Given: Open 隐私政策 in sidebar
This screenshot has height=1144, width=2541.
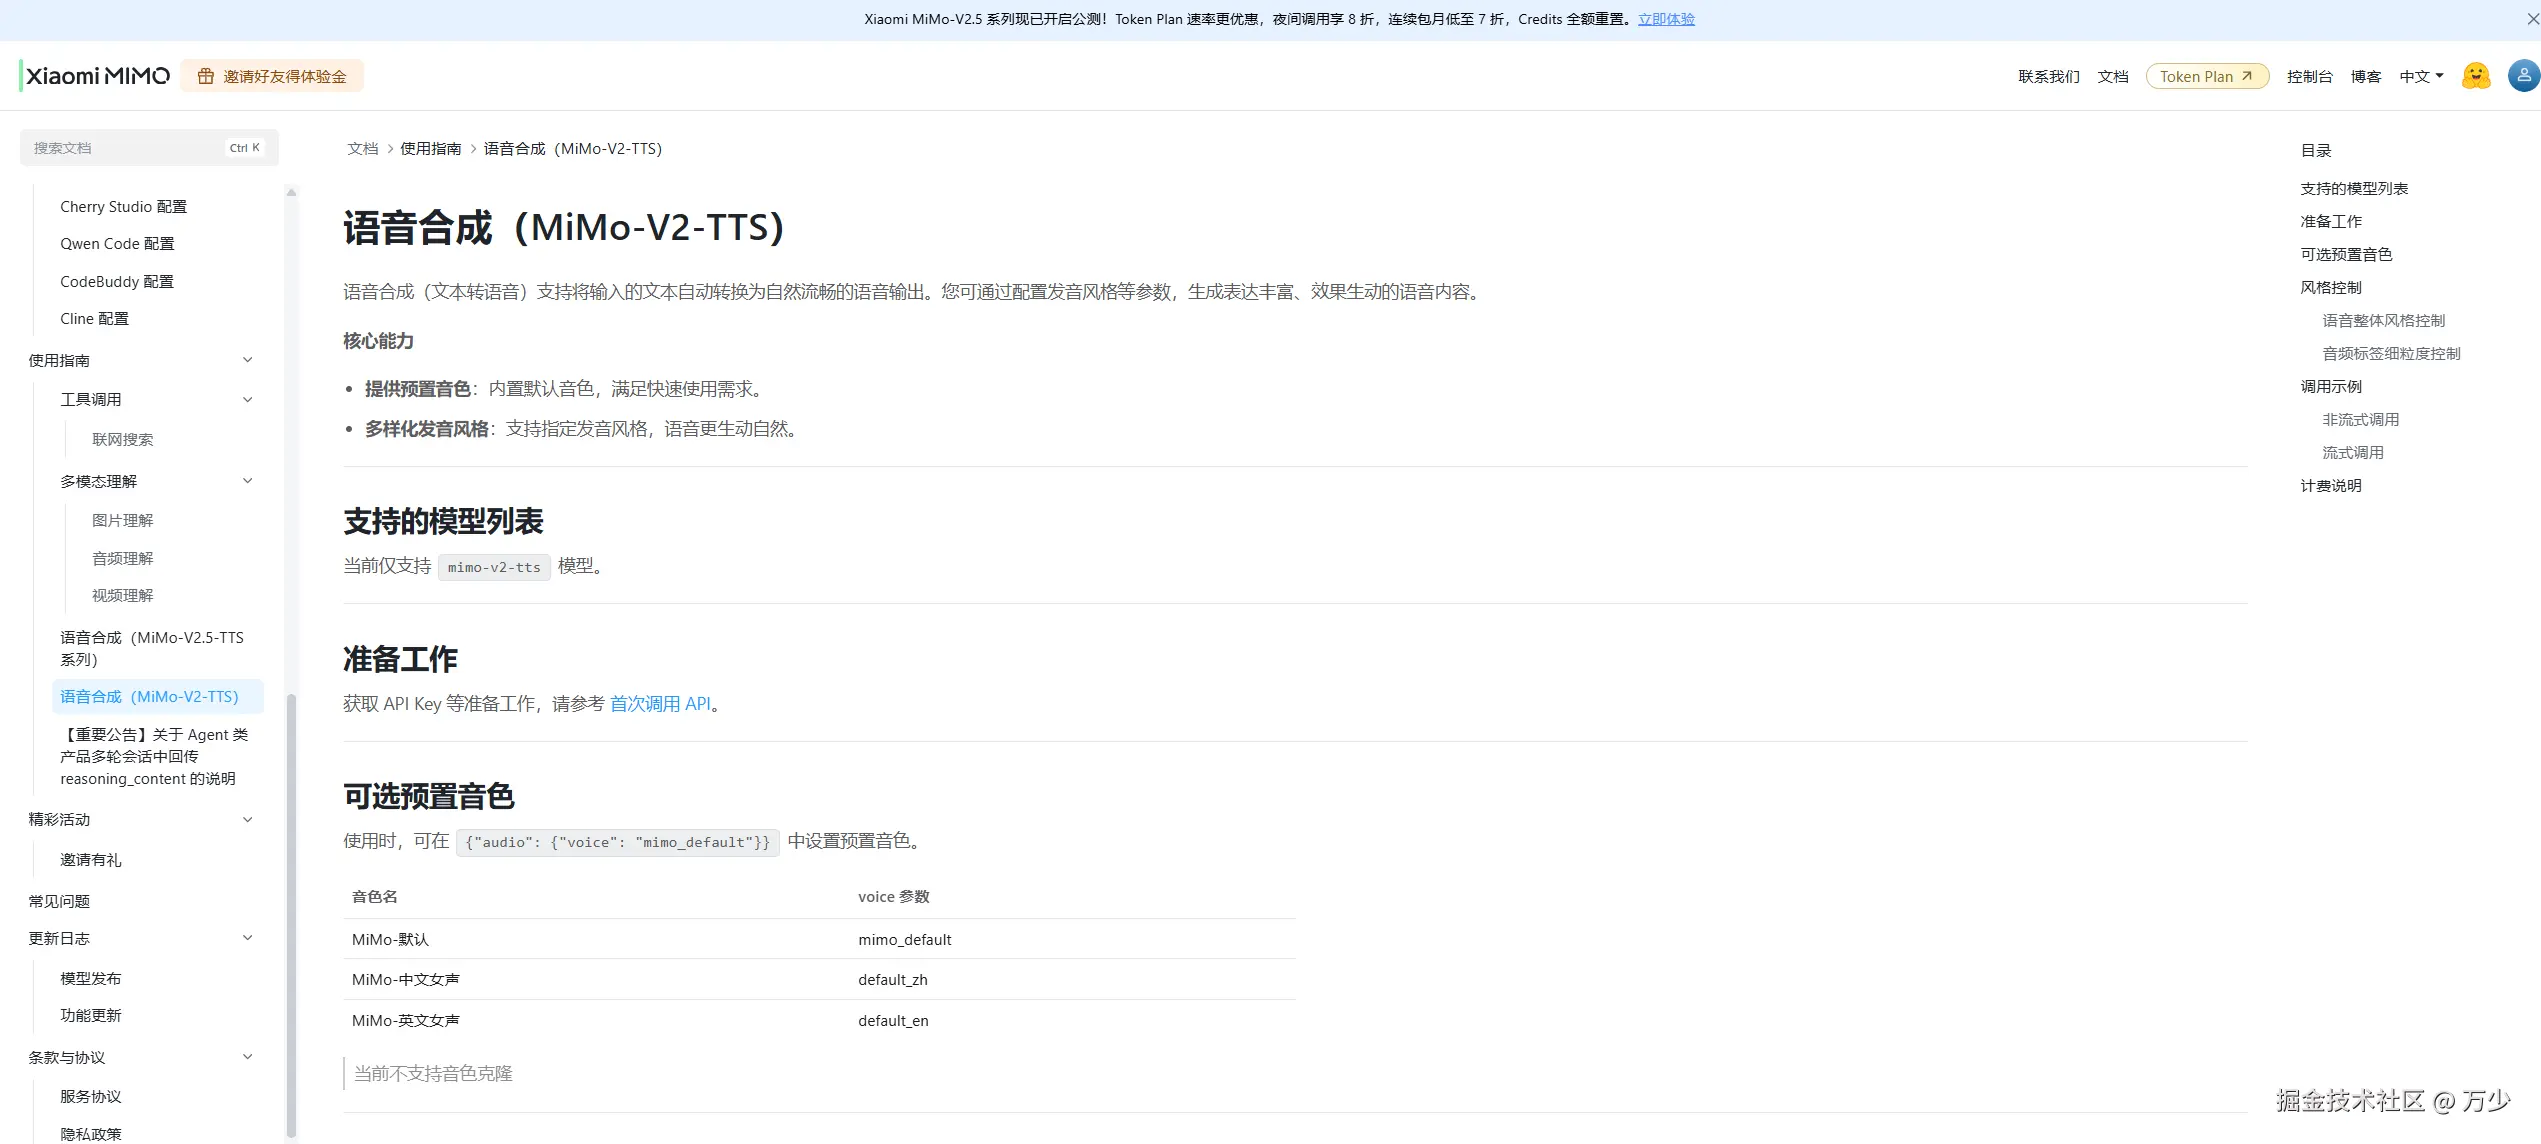Looking at the screenshot, I should (x=90, y=1134).
